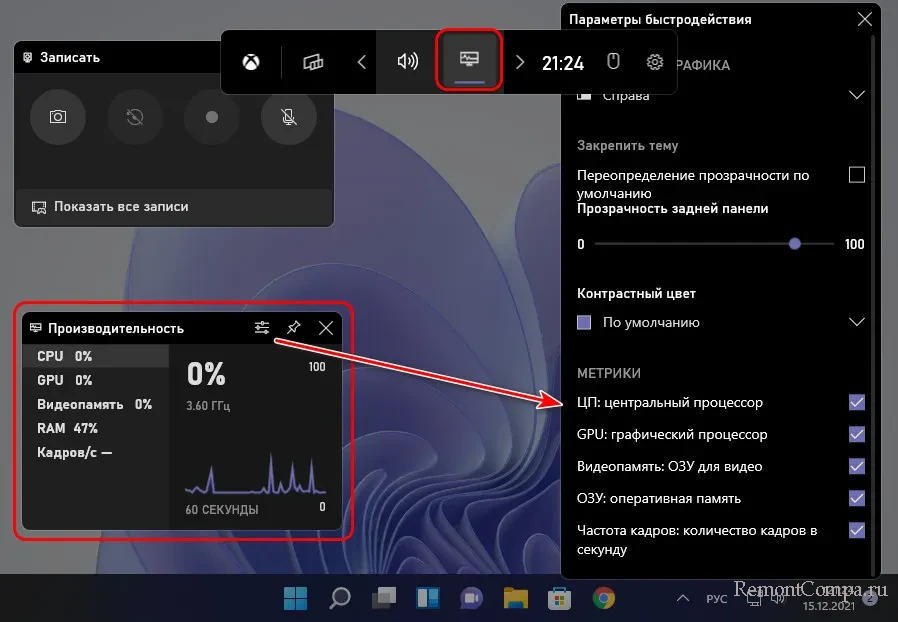Open performance options sliders icon

tap(262, 328)
